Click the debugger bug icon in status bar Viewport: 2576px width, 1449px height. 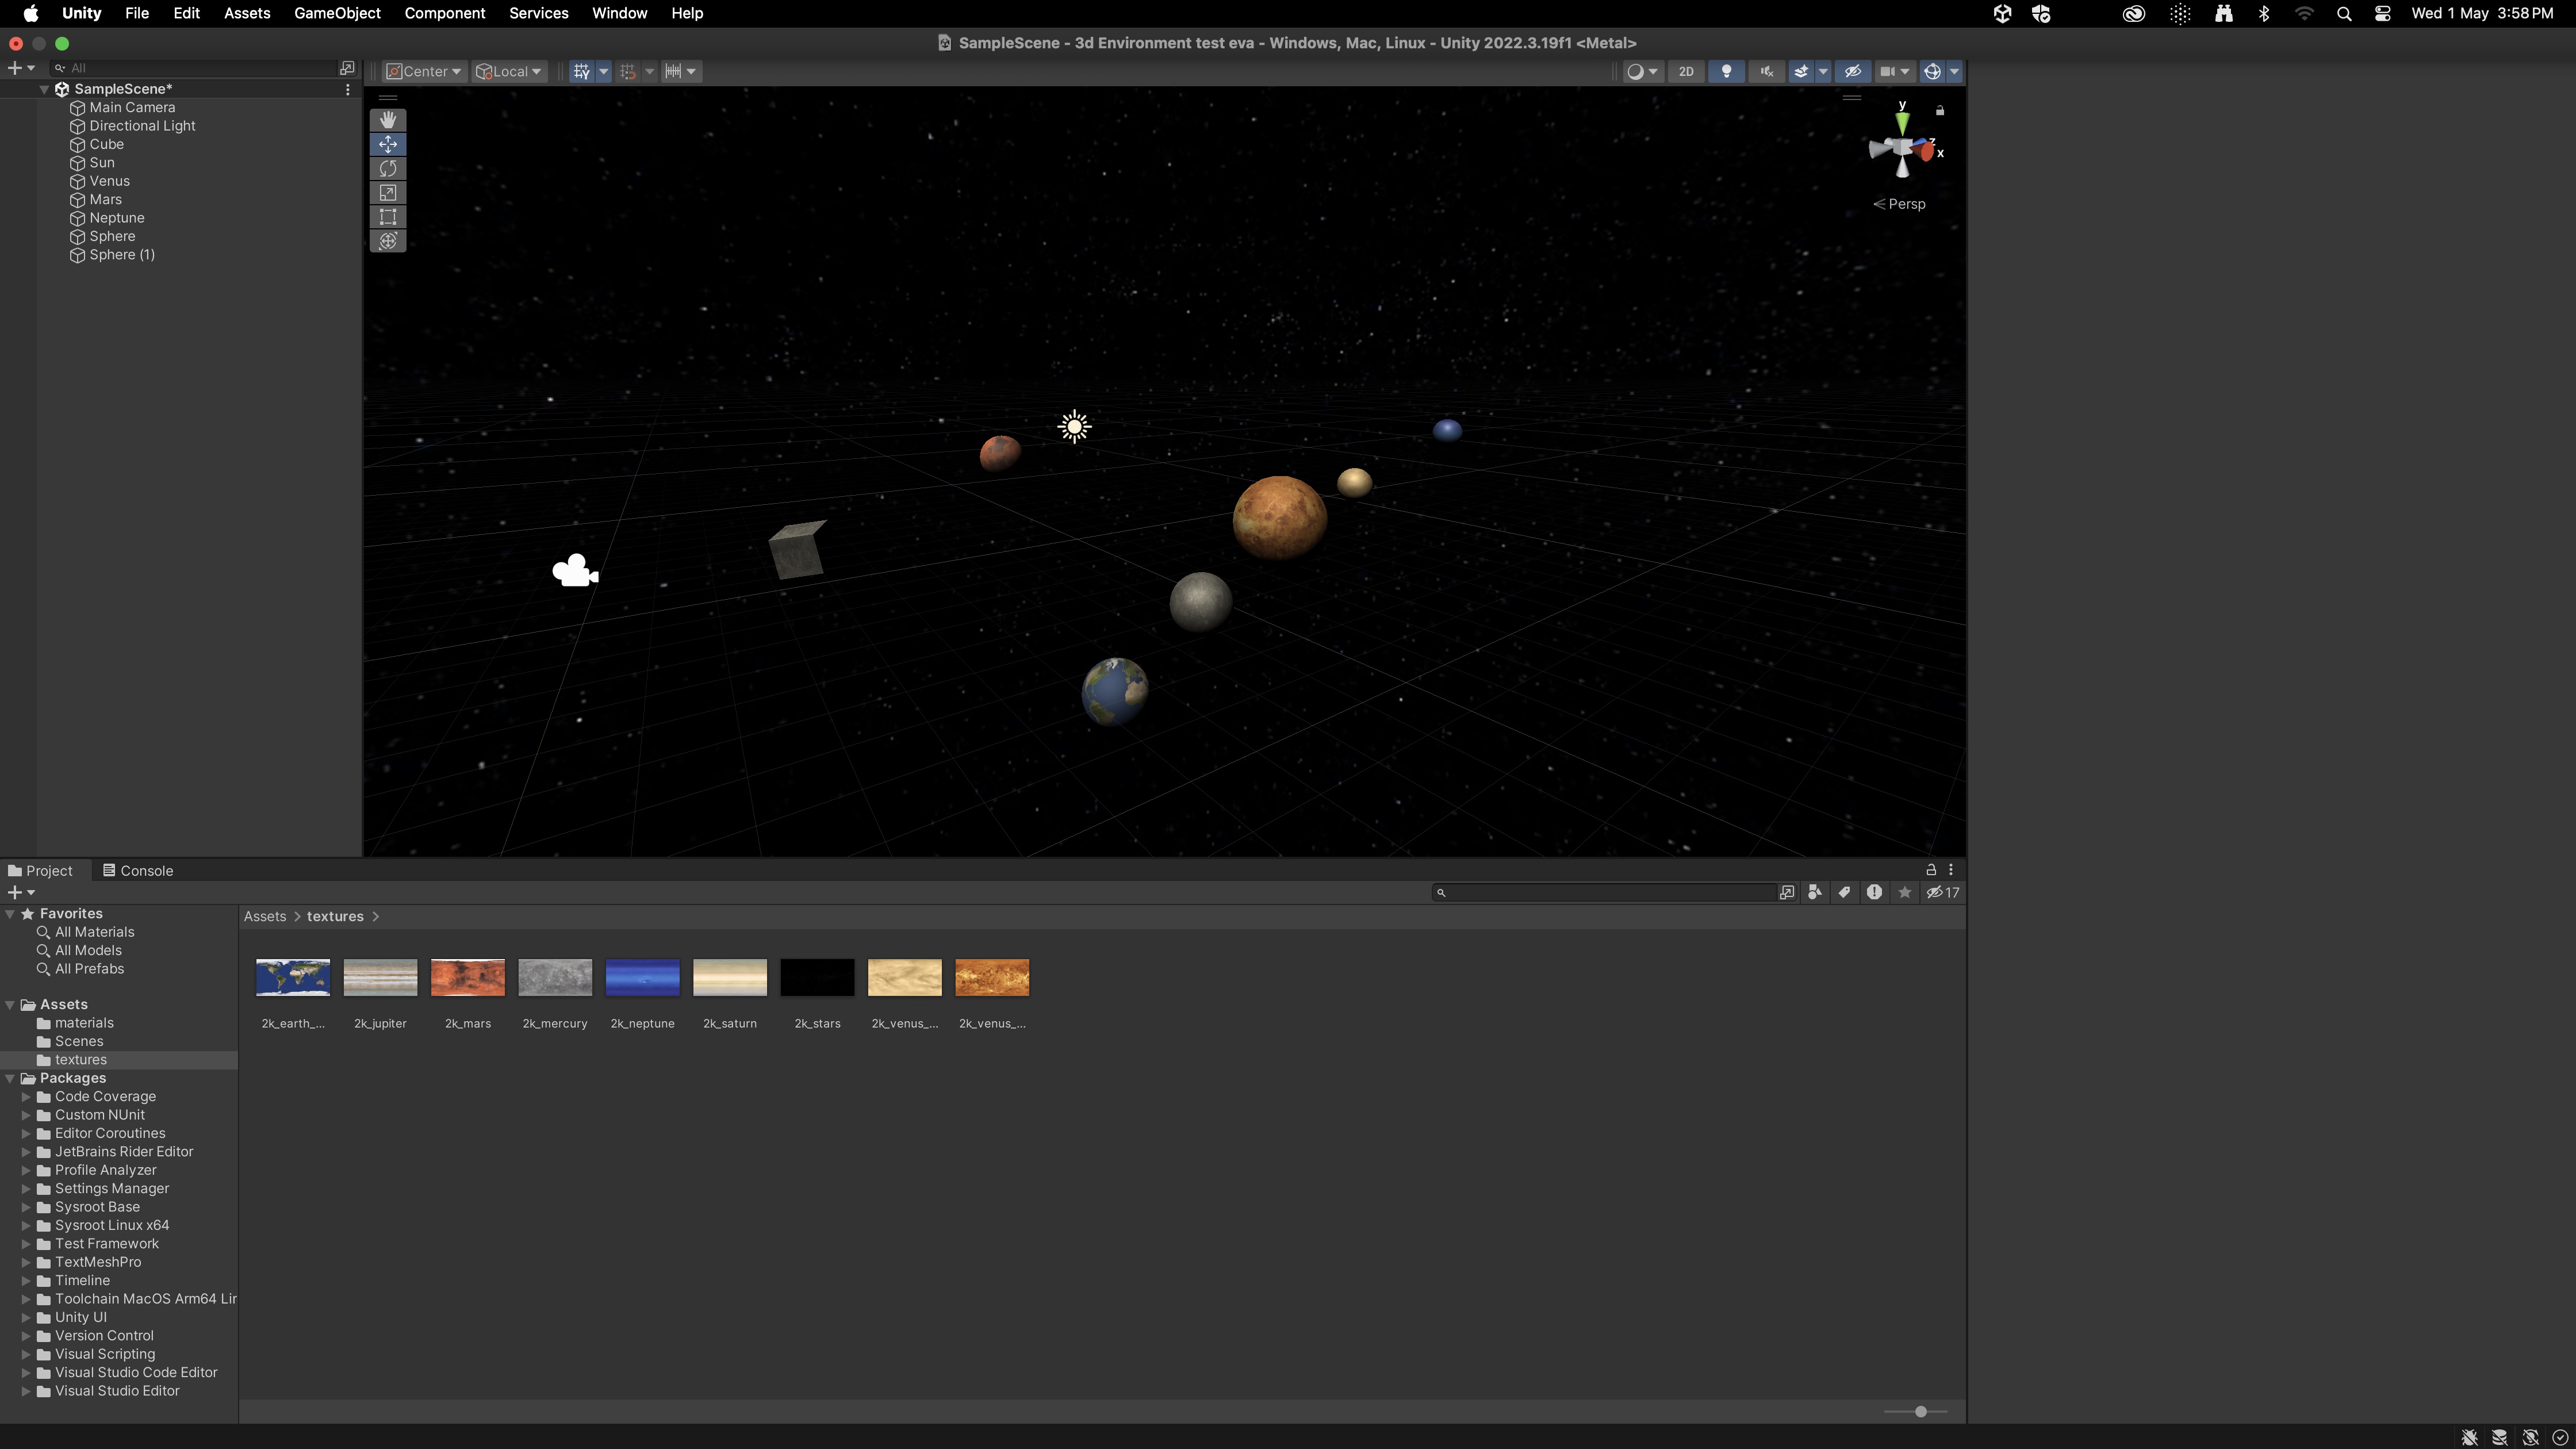click(x=2469, y=1437)
